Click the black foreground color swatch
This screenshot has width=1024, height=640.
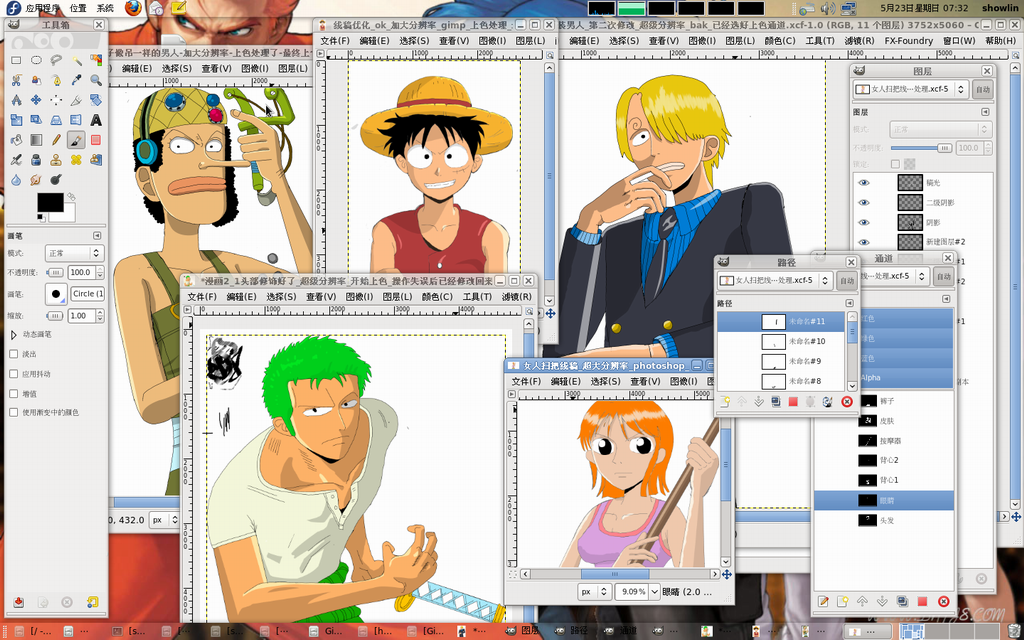tap(50, 202)
